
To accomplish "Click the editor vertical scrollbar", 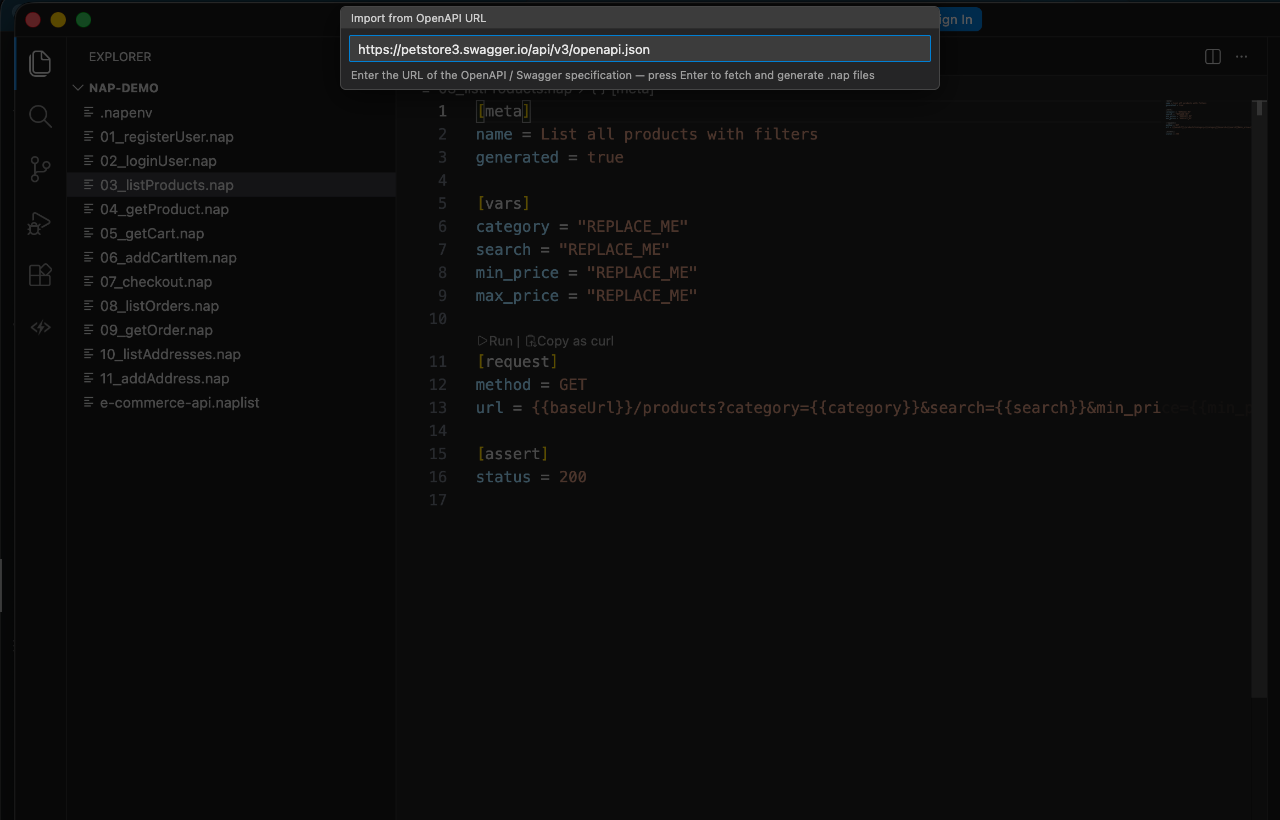I will click(1259, 398).
